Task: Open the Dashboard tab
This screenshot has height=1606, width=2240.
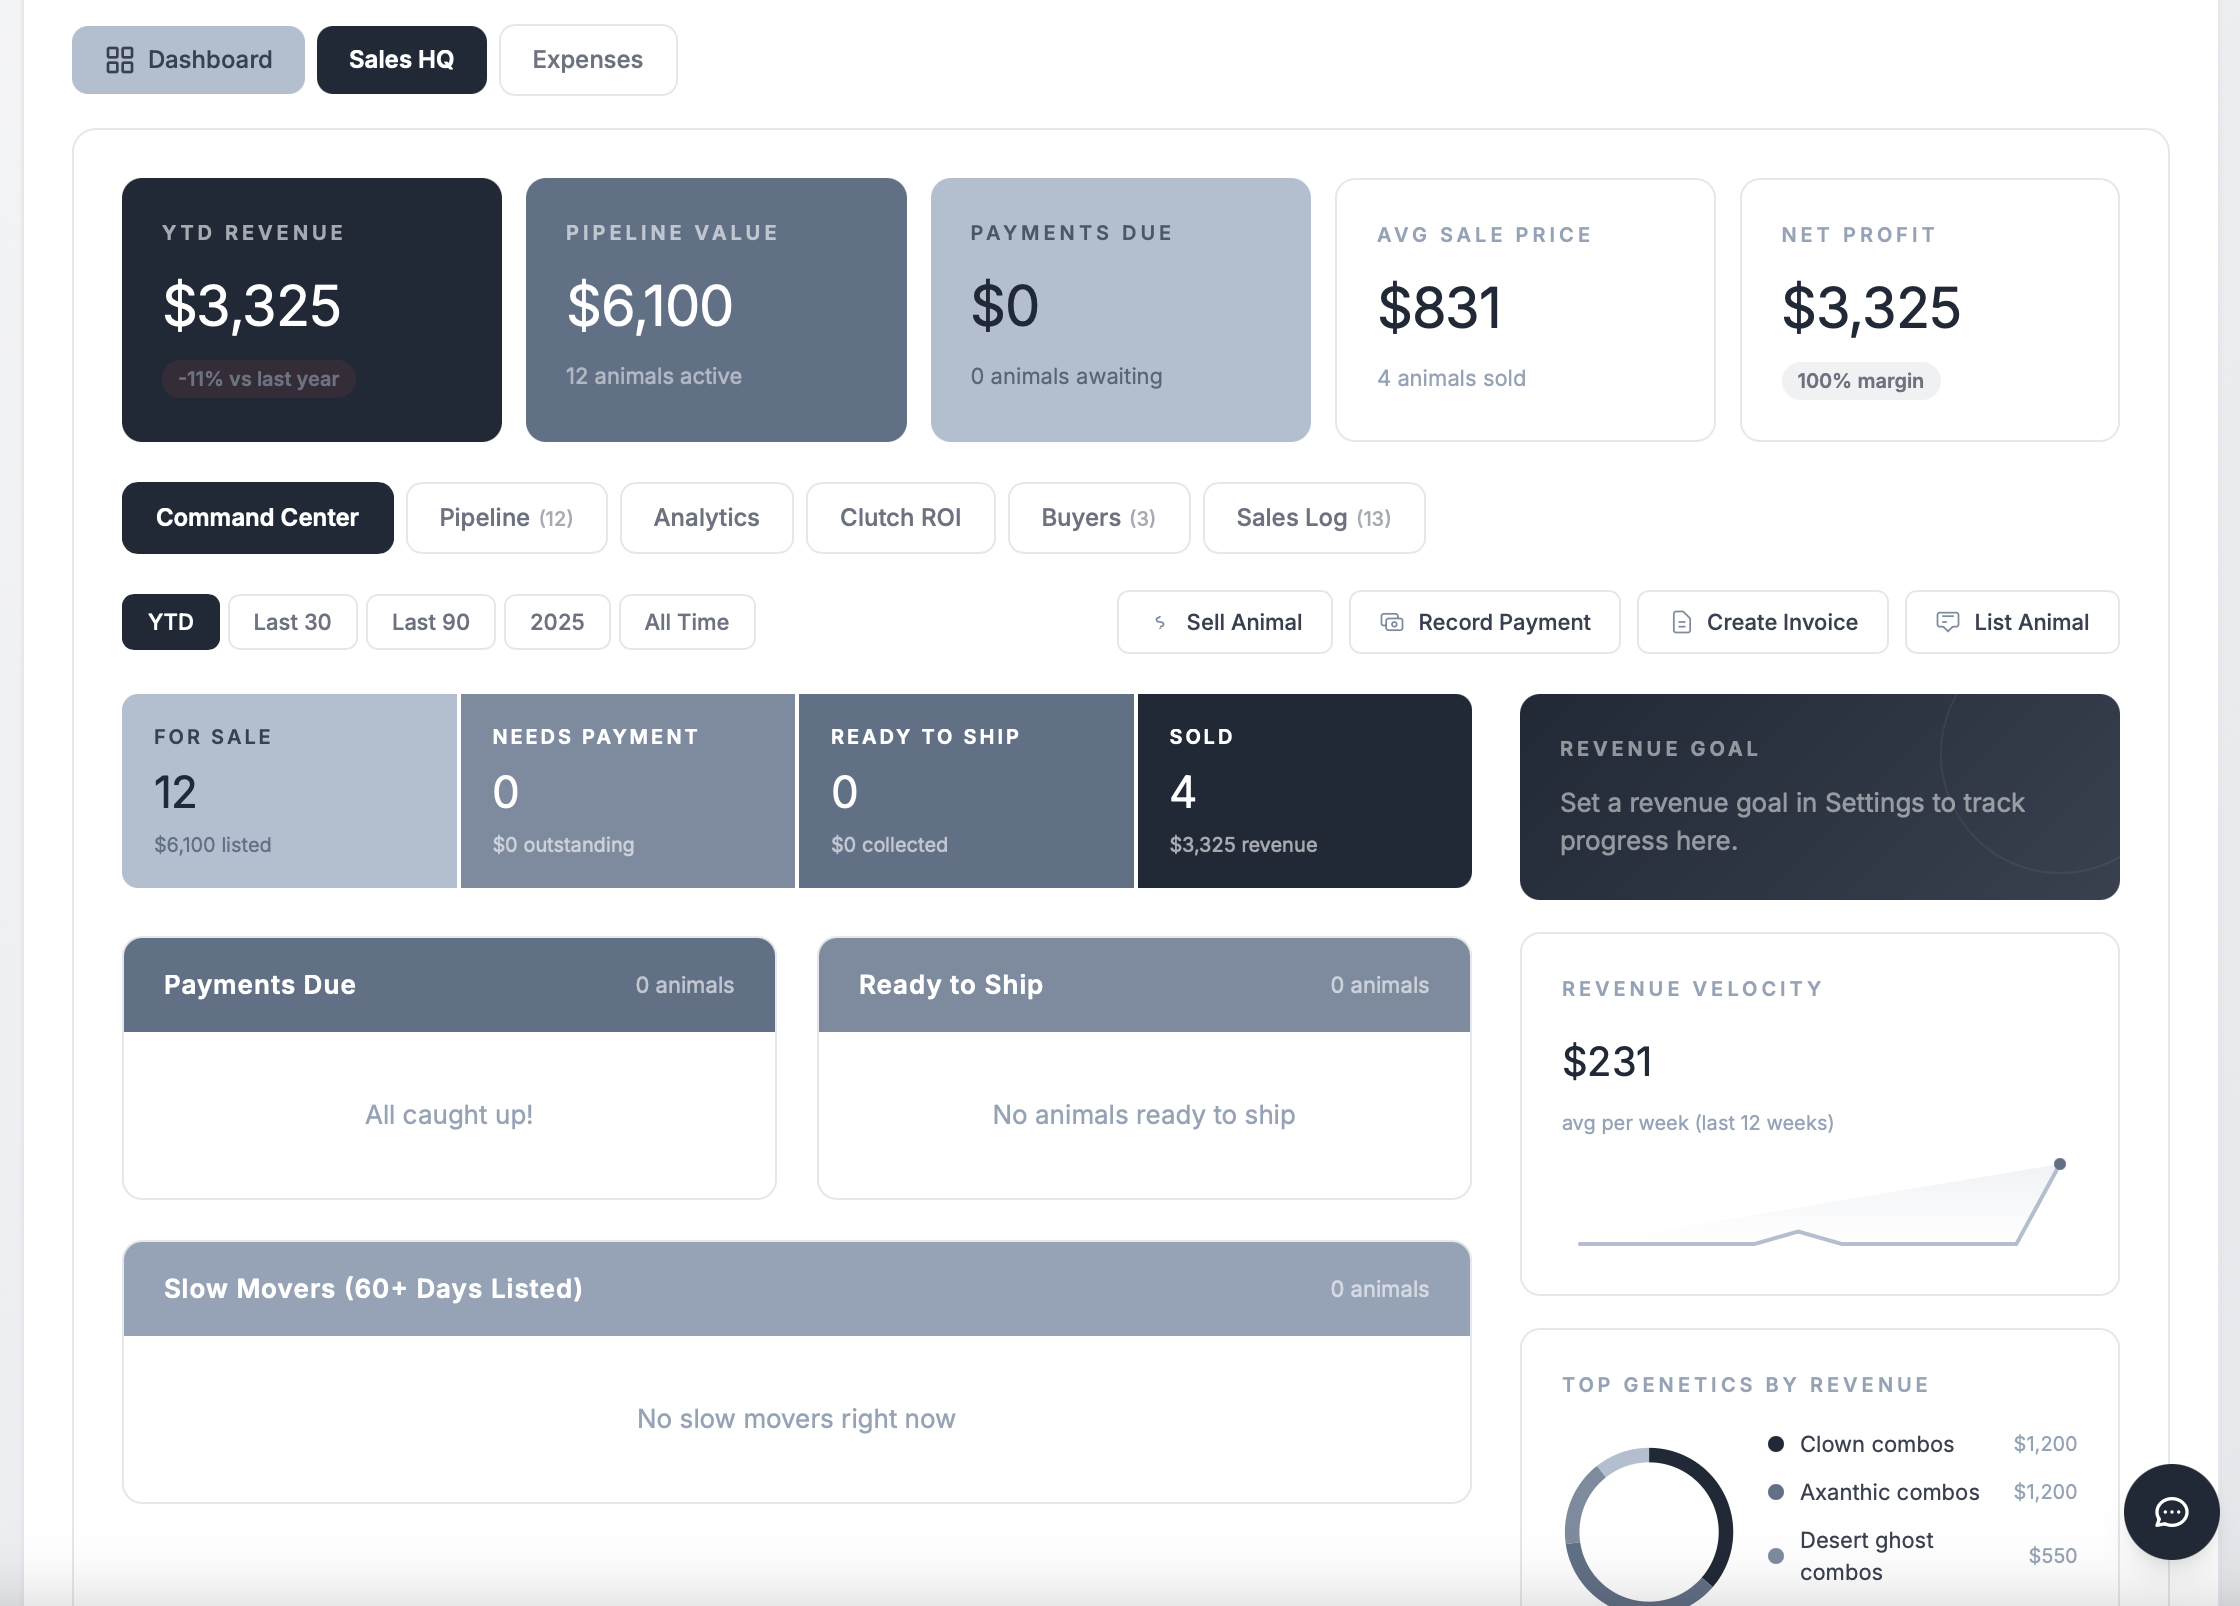Action: [x=188, y=60]
